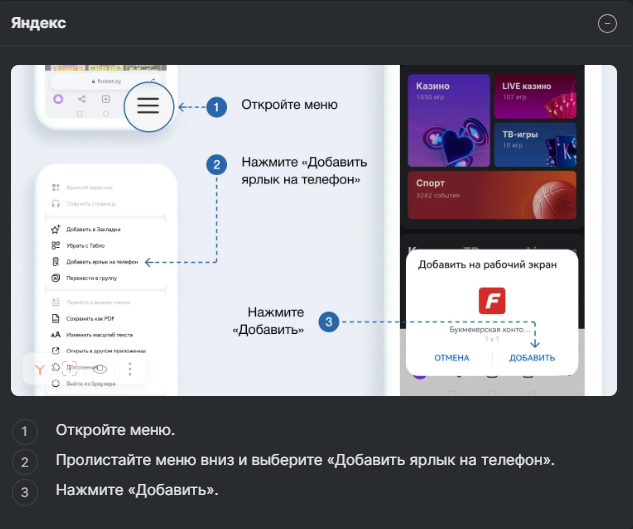Tap the purple Alice assistant icon
The width and height of the screenshot is (633, 529).
tap(58, 99)
